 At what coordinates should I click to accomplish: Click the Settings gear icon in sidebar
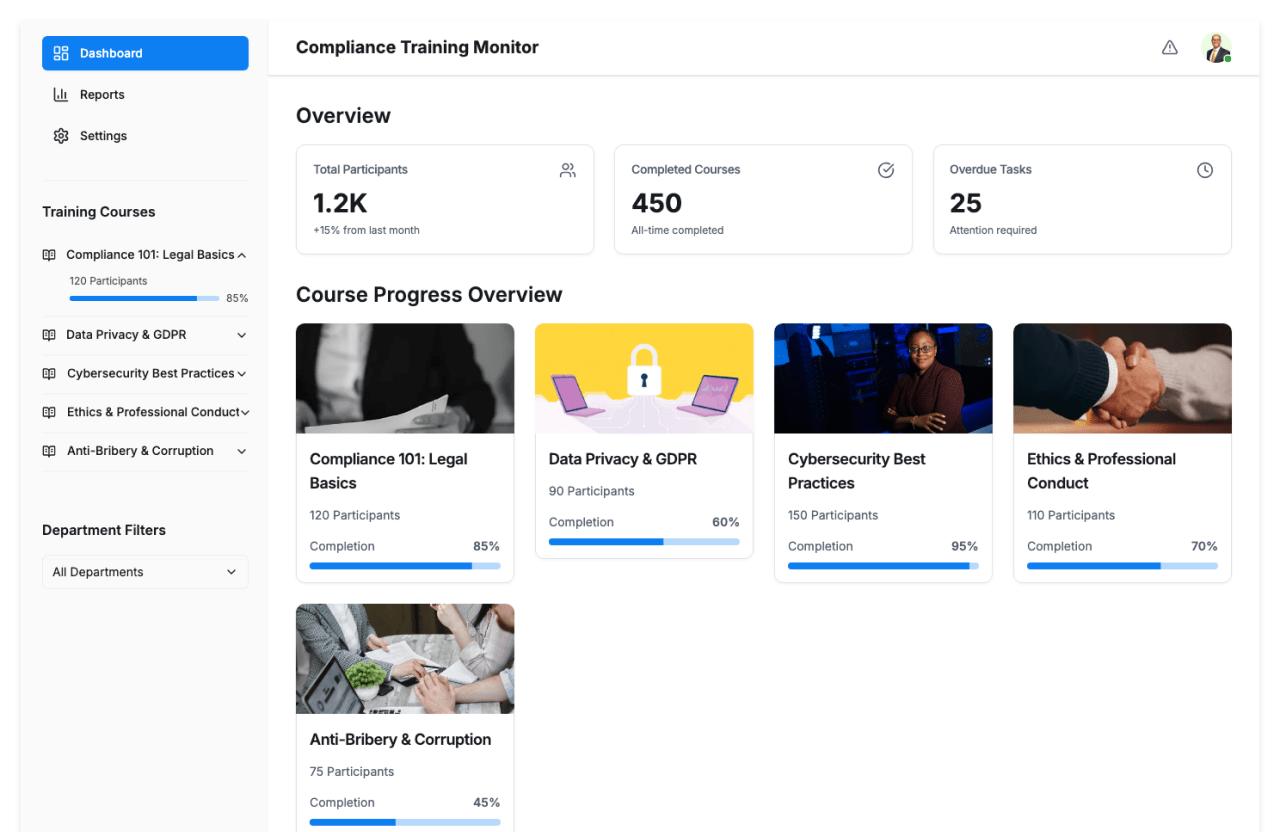[61, 136]
